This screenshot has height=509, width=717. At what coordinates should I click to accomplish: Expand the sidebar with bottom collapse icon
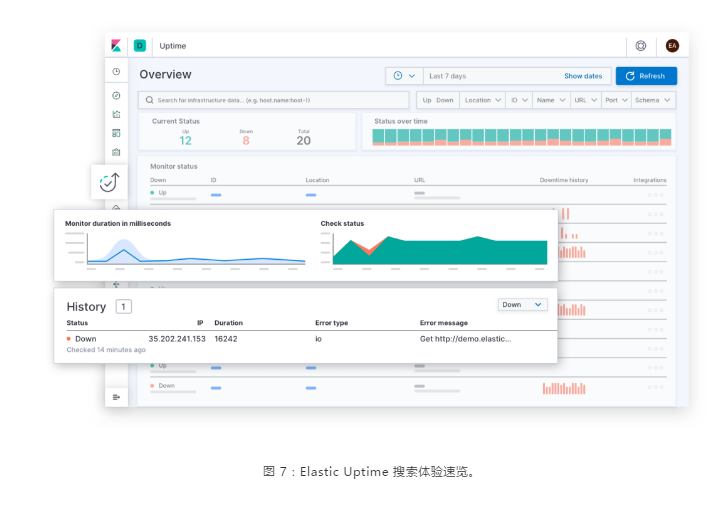[x=116, y=397]
